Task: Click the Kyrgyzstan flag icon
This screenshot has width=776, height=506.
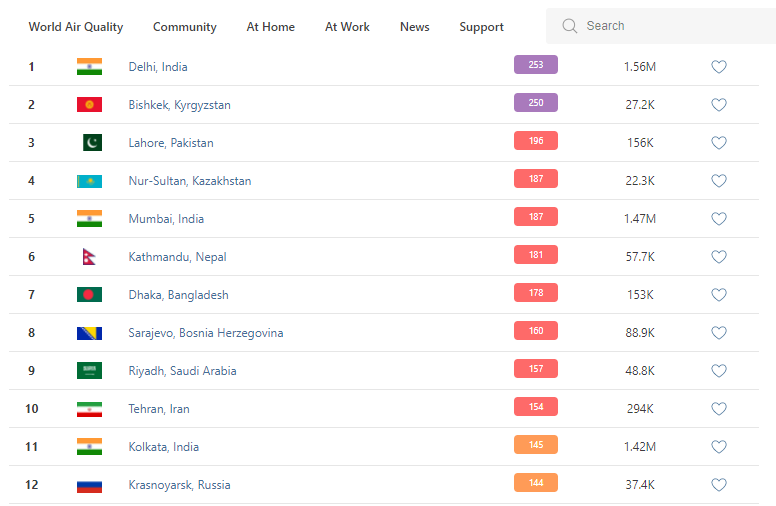Action: tap(89, 105)
